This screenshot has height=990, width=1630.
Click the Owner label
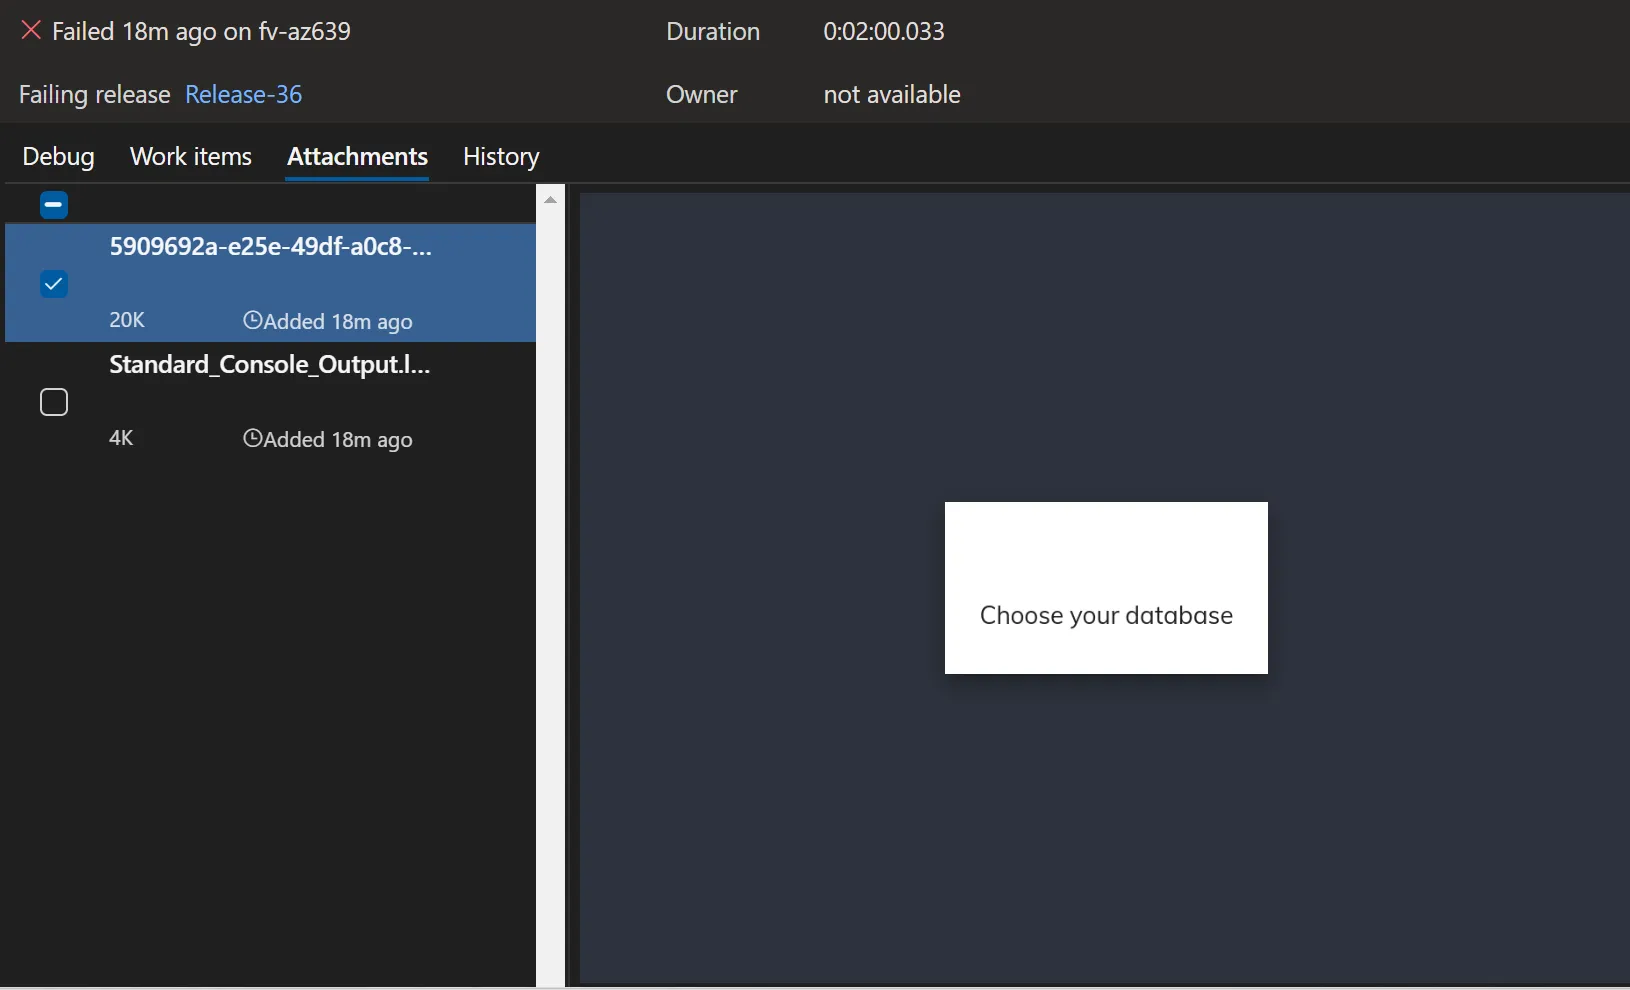[702, 94]
